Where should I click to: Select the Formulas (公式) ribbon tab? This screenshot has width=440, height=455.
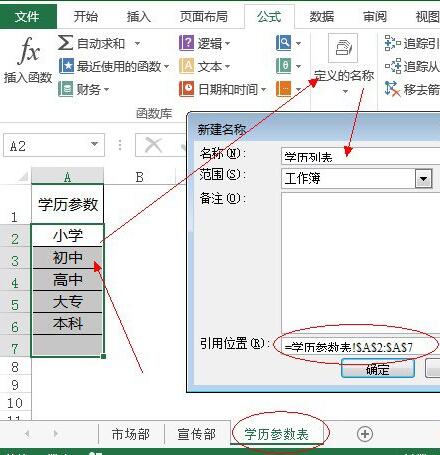coord(269,16)
